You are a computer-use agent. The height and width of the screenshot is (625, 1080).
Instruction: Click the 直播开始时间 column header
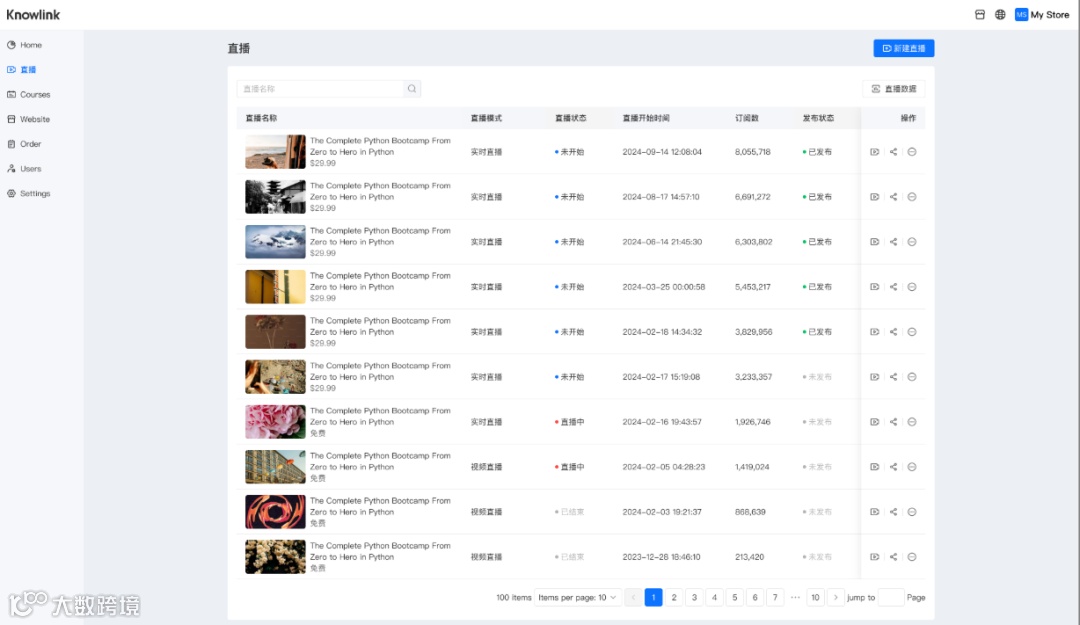[x=646, y=119]
